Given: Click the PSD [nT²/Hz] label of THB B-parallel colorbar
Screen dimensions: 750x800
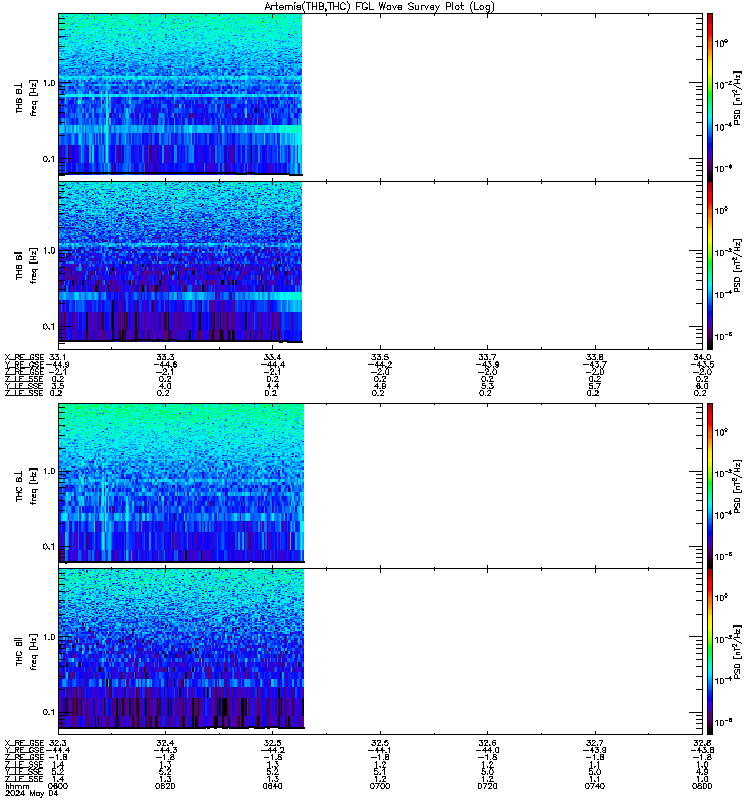Looking at the screenshot, I should (737, 265).
